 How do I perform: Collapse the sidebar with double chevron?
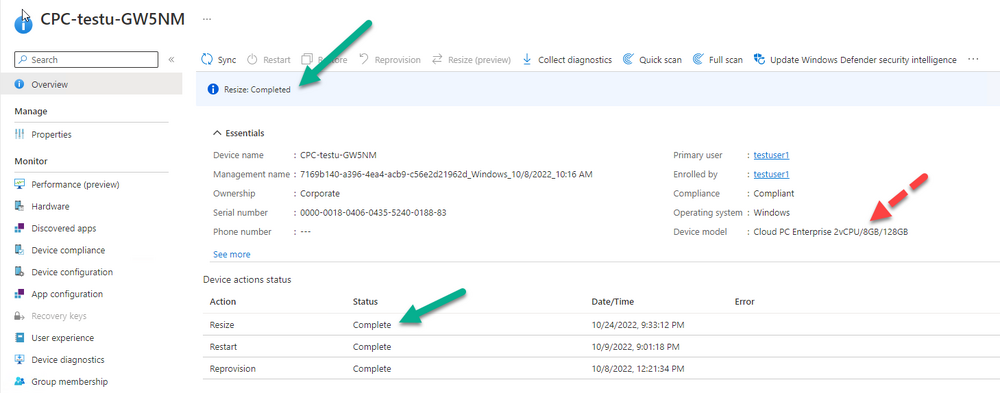[172, 59]
